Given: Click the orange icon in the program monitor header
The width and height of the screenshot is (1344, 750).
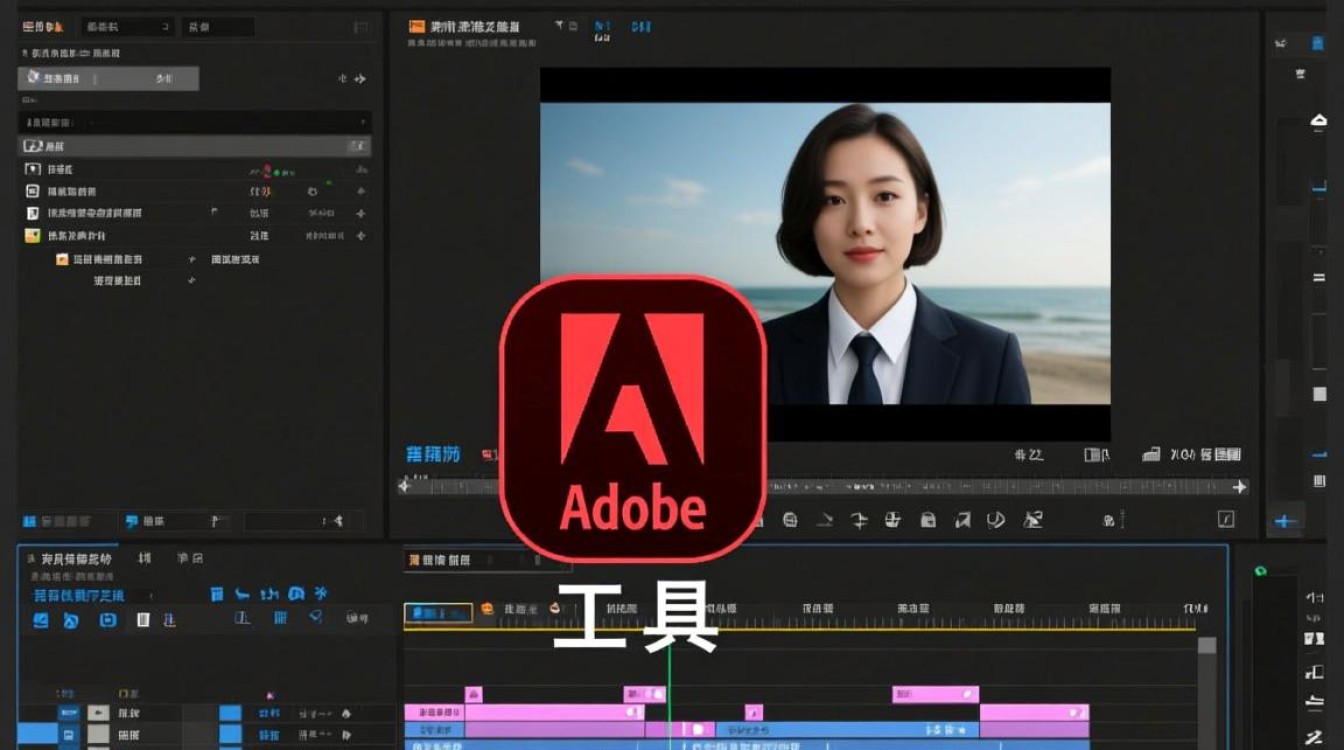Looking at the screenshot, I should pos(417,27).
